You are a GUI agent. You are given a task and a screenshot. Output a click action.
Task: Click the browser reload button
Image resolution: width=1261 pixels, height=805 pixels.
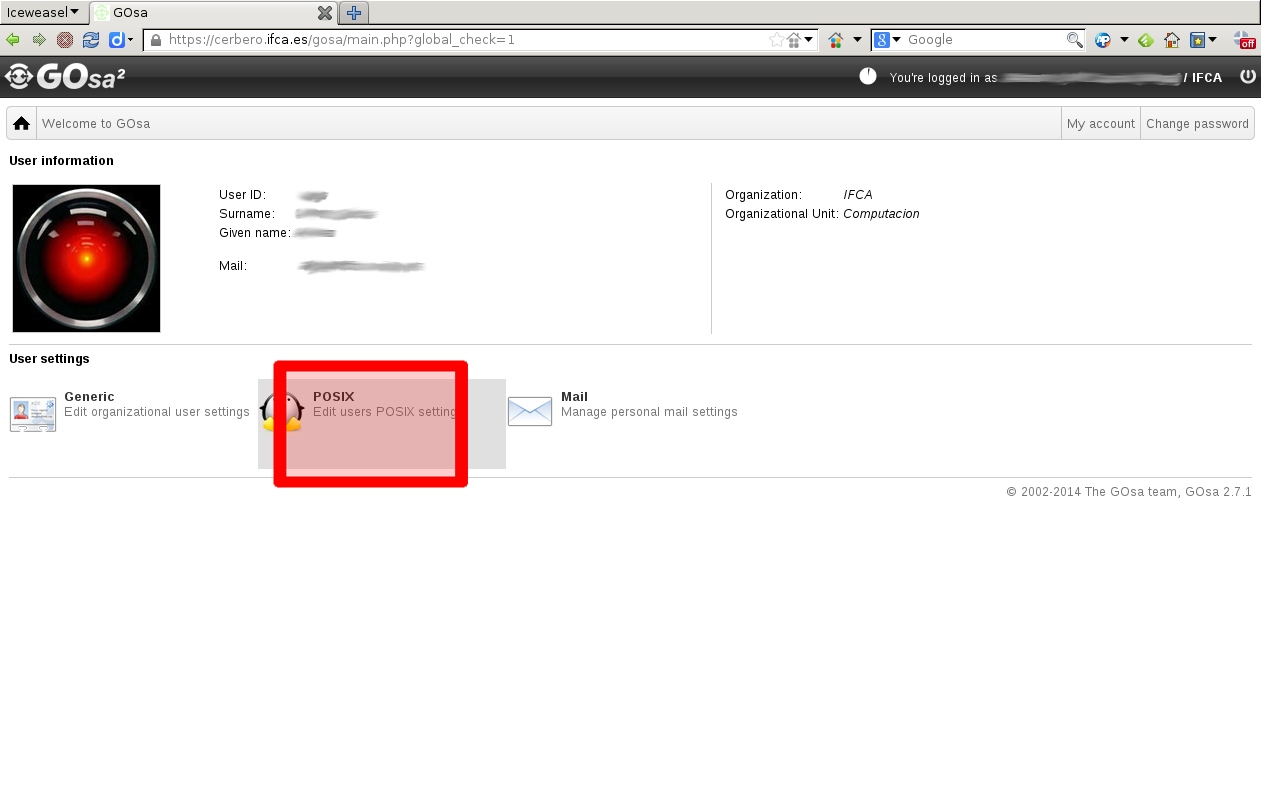(x=91, y=40)
